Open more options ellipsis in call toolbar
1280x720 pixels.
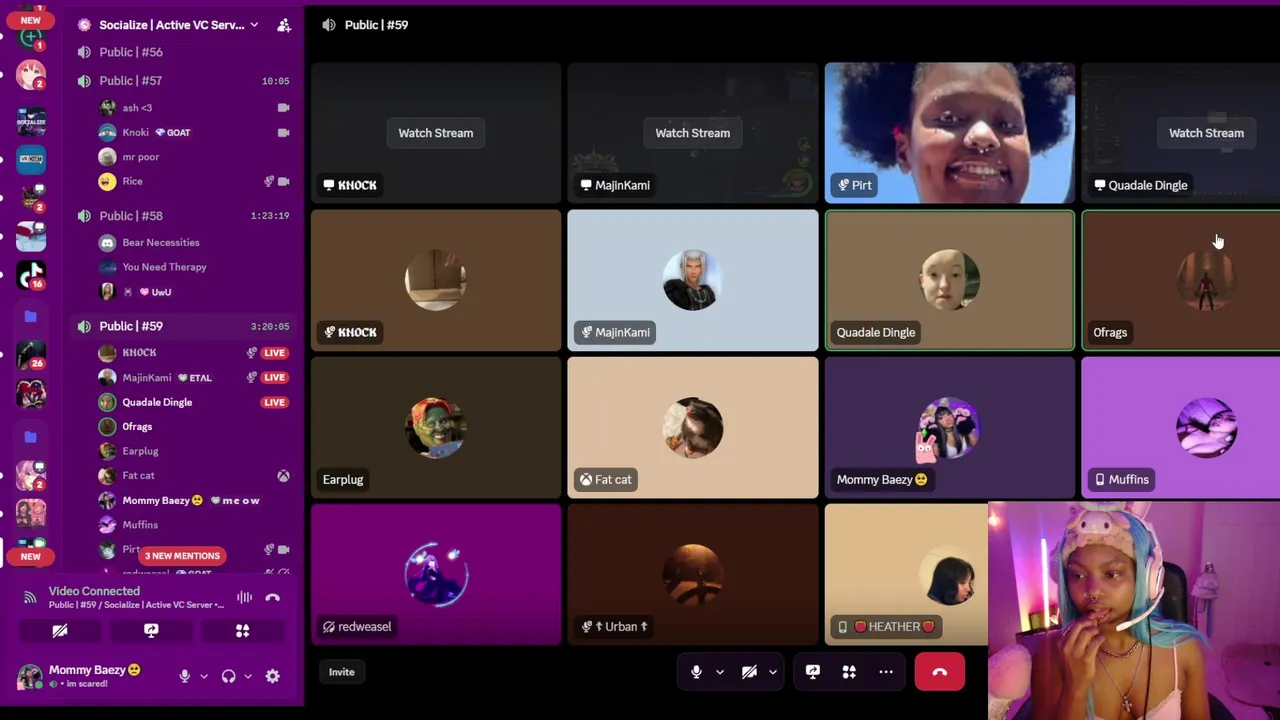(x=886, y=672)
